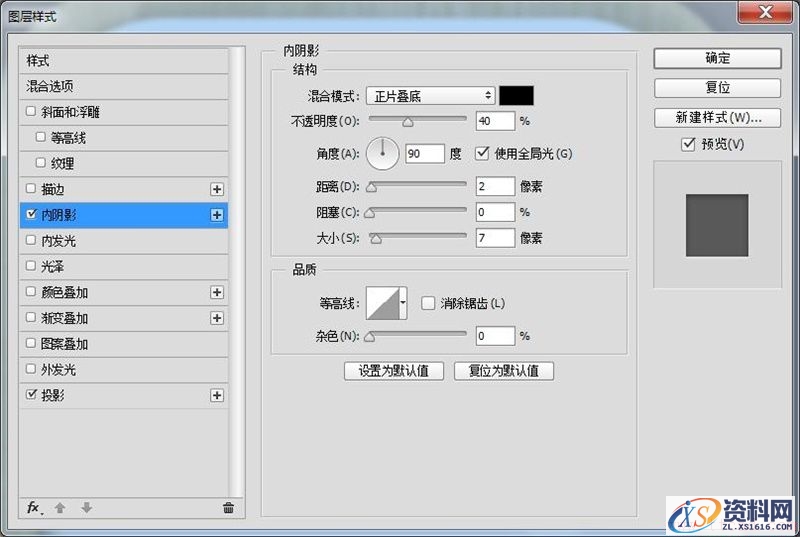This screenshot has width=800, height=537.
Task: Open the 投影 settings row
Action: [x=124, y=395]
